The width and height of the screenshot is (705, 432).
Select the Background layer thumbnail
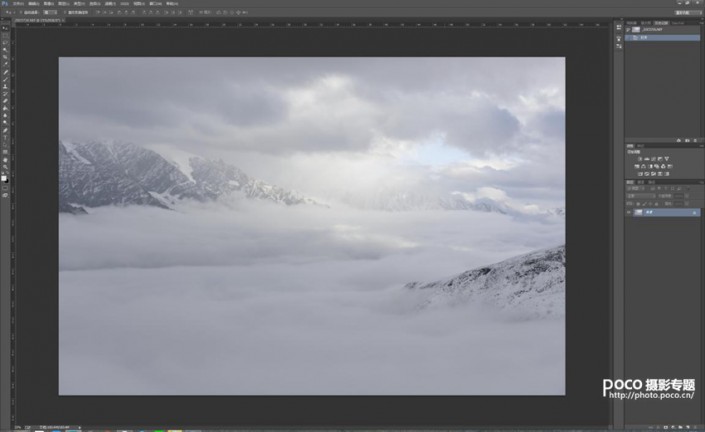point(640,212)
